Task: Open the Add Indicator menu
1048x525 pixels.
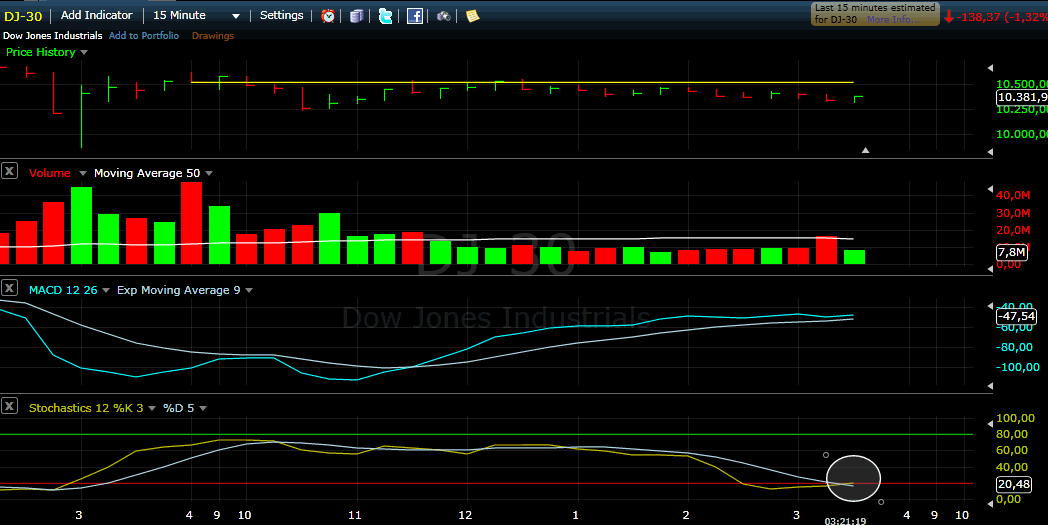Action: [x=96, y=16]
